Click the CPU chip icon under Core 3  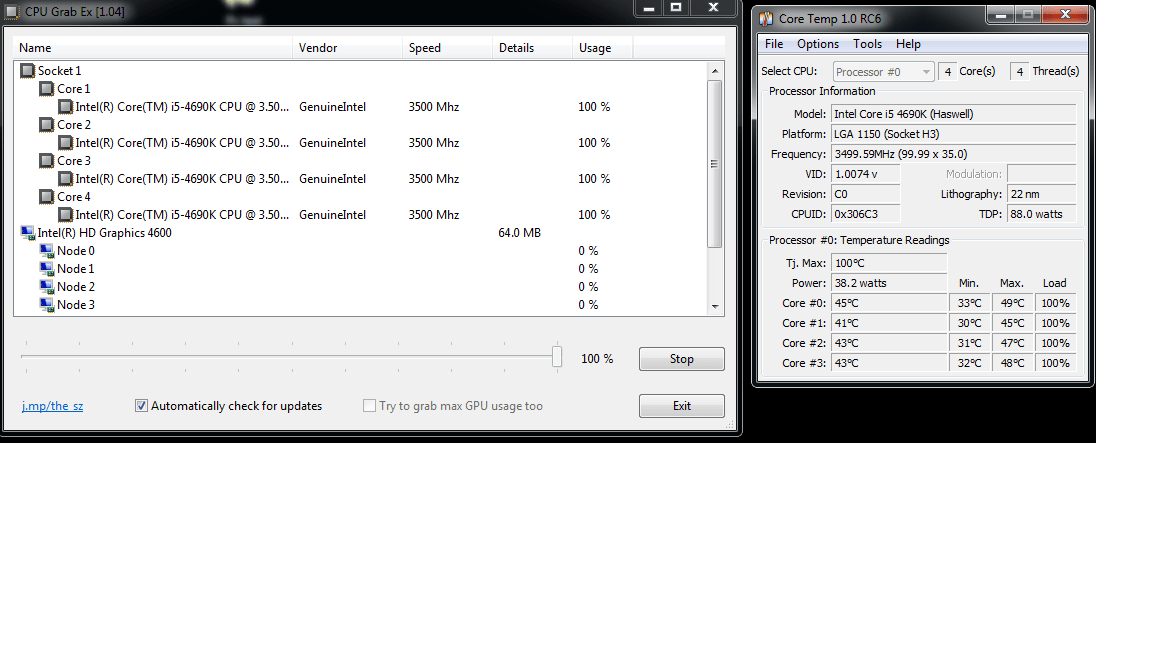65,179
